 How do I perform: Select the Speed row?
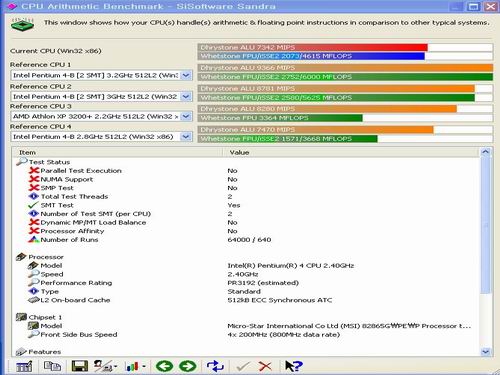click(246, 274)
